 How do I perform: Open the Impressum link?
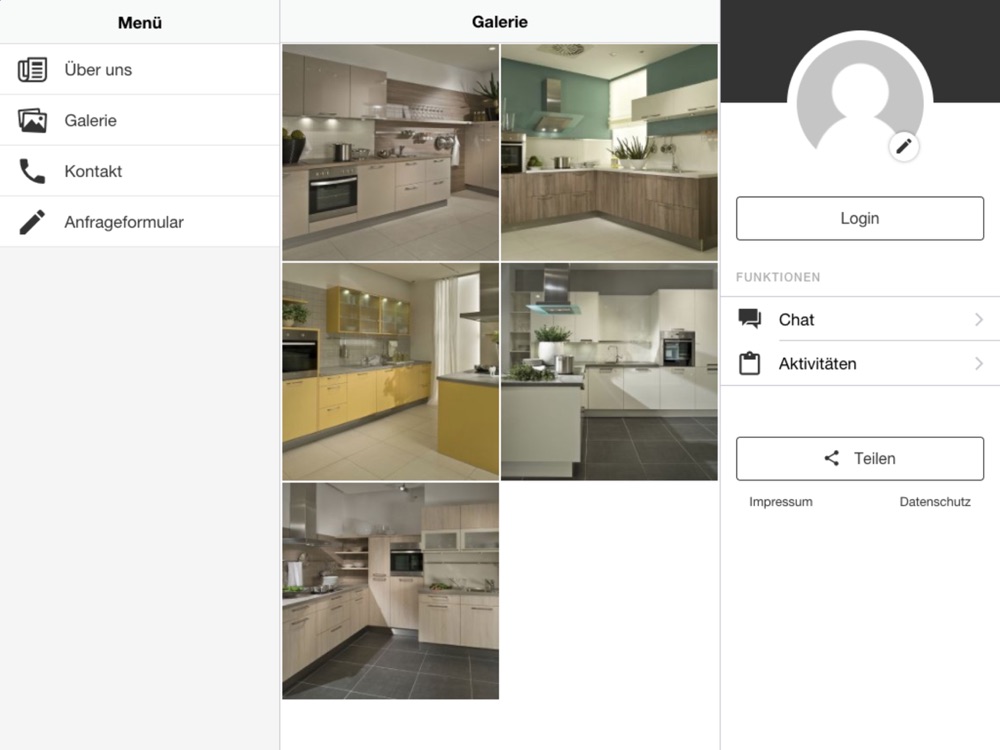point(781,502)
